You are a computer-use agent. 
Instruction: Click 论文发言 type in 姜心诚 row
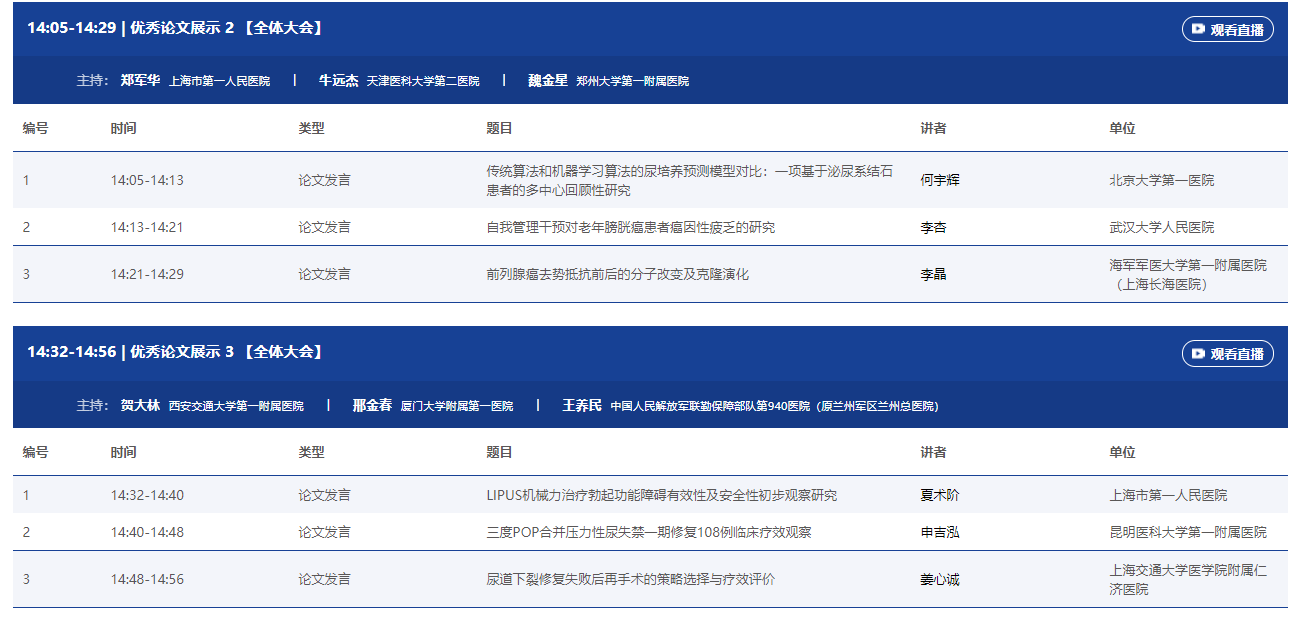pyautogui.click(x=324, y=579)
